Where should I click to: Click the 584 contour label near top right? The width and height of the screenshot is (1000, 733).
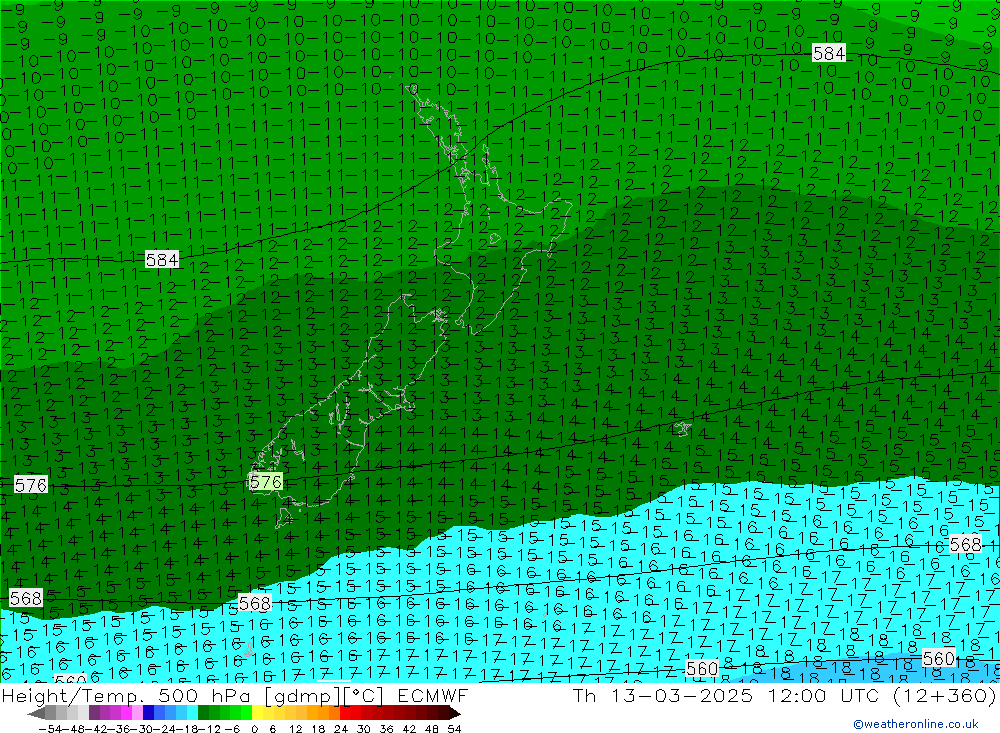coord(828,53)
